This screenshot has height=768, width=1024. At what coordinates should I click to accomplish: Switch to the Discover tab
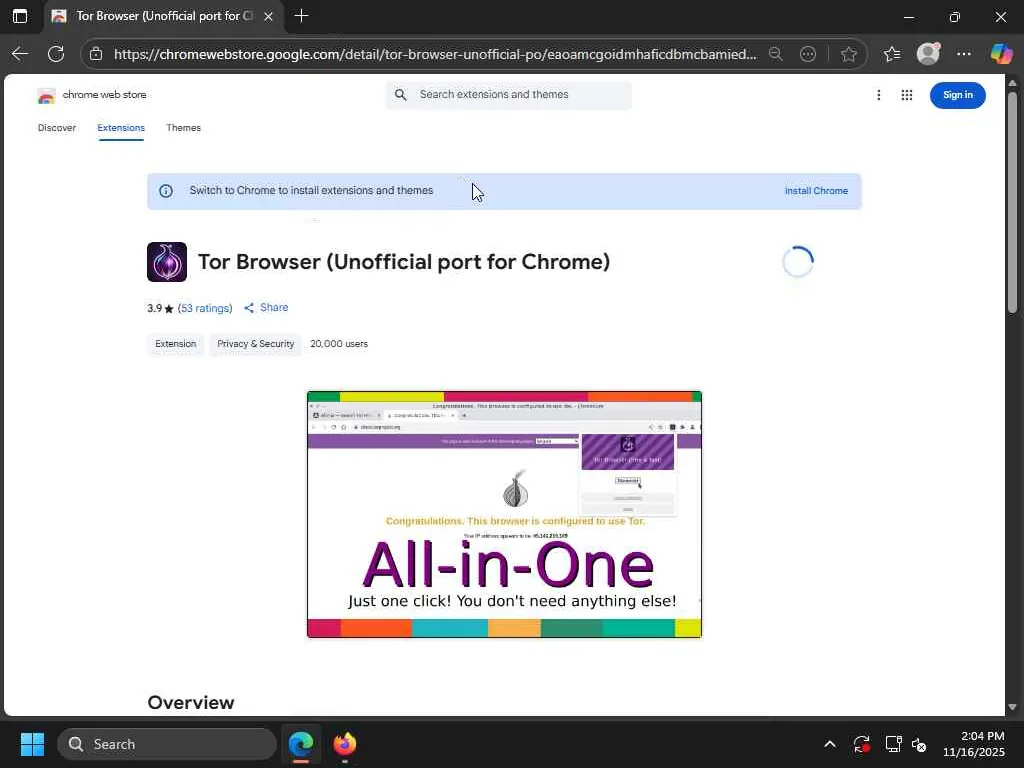(x=57, y=128)
